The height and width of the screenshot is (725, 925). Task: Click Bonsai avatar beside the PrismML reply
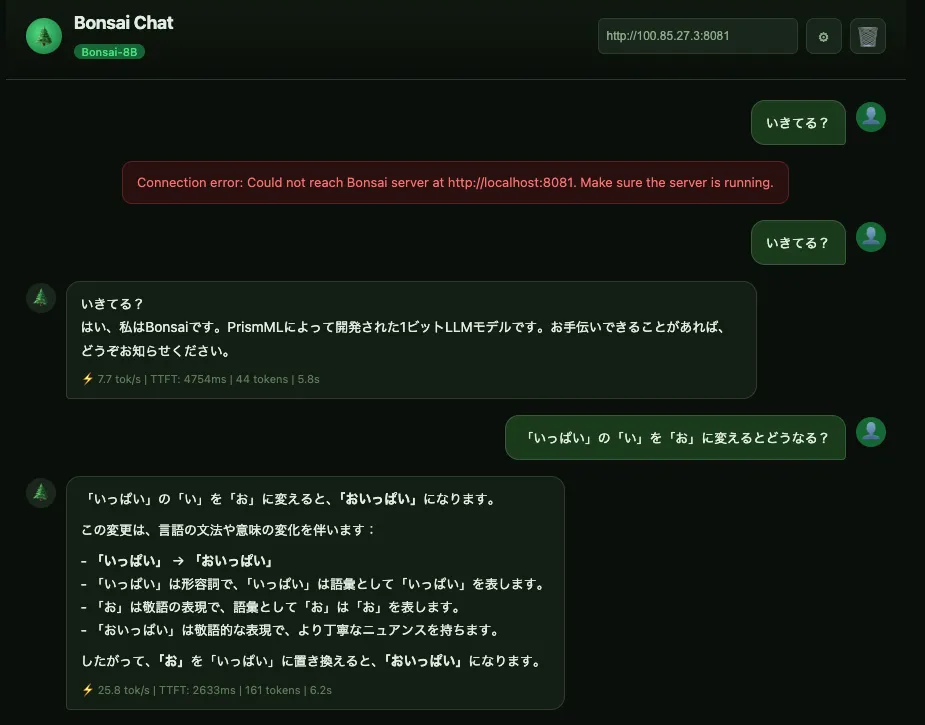[x=41, y=297]
